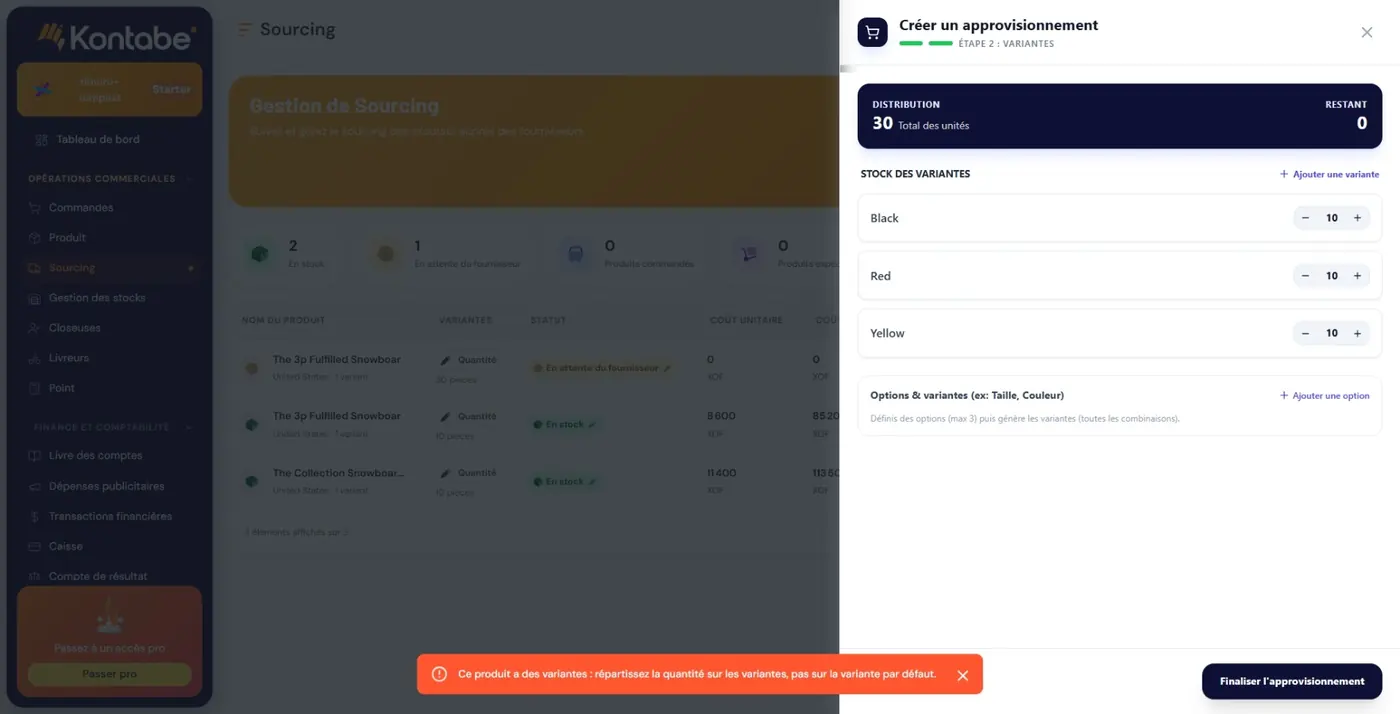Click the Kontabe logo
Viewport: 1400px width, 714px height.
pos(116,37)
